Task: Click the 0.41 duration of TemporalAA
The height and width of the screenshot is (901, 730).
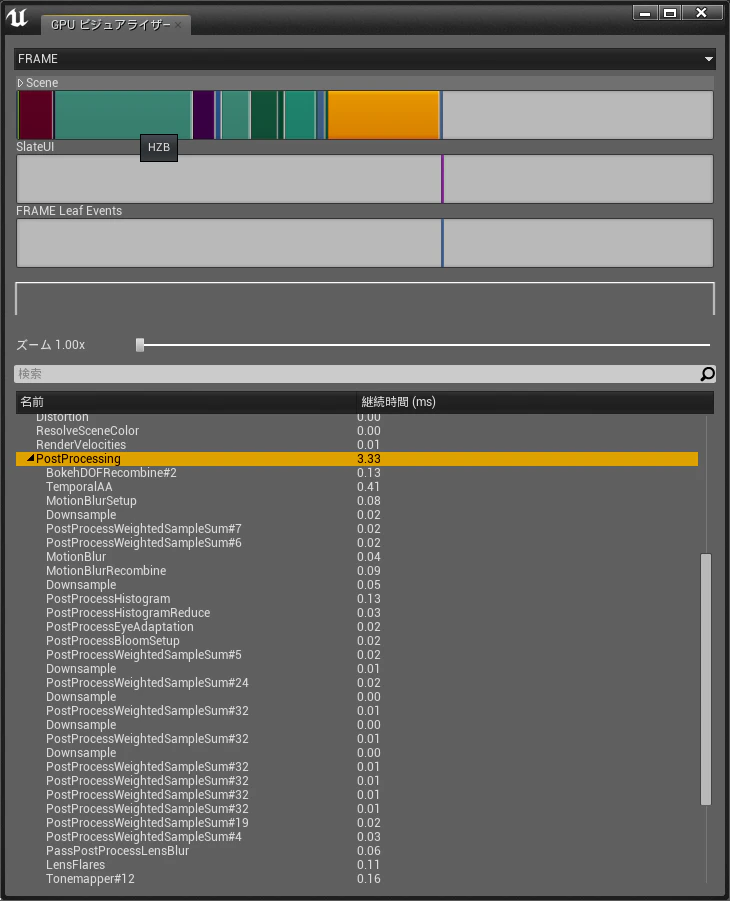Action: 368,486
